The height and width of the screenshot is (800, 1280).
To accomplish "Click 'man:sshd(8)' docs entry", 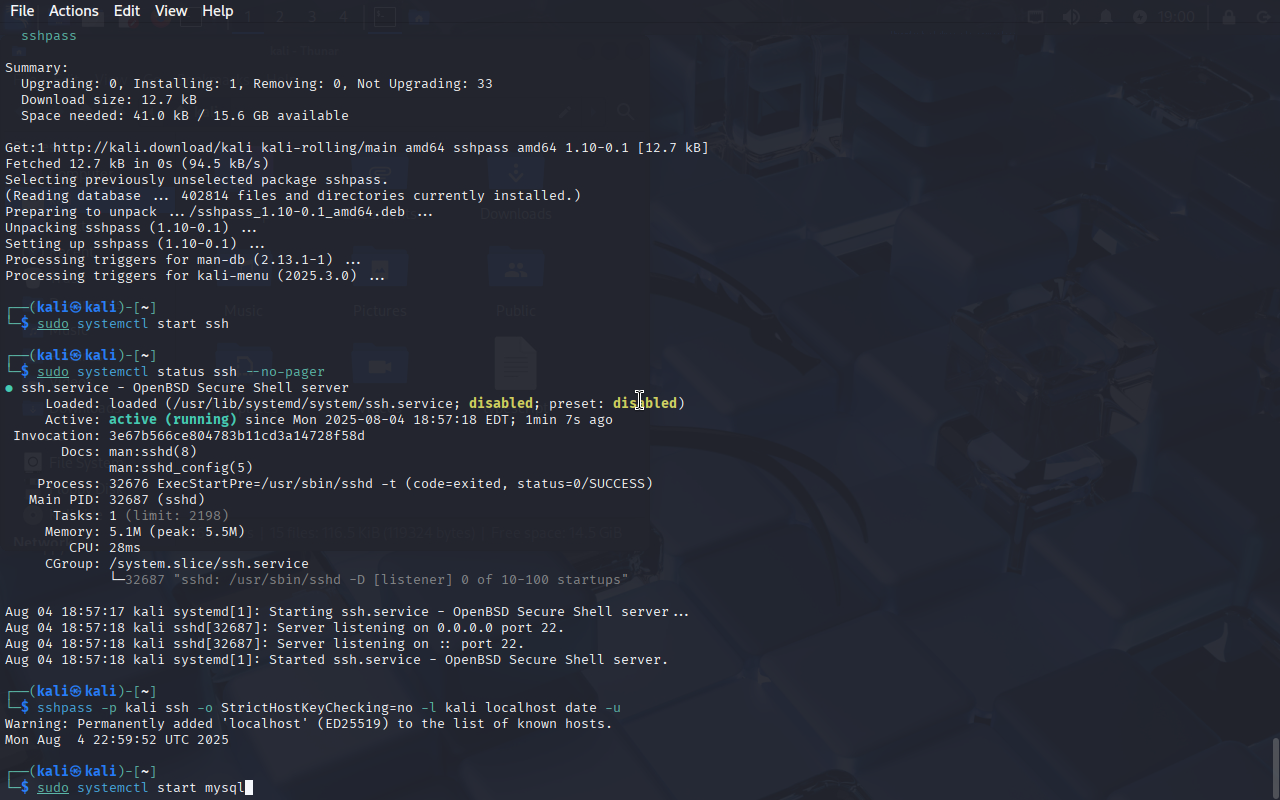I will (x=153, y=452).
